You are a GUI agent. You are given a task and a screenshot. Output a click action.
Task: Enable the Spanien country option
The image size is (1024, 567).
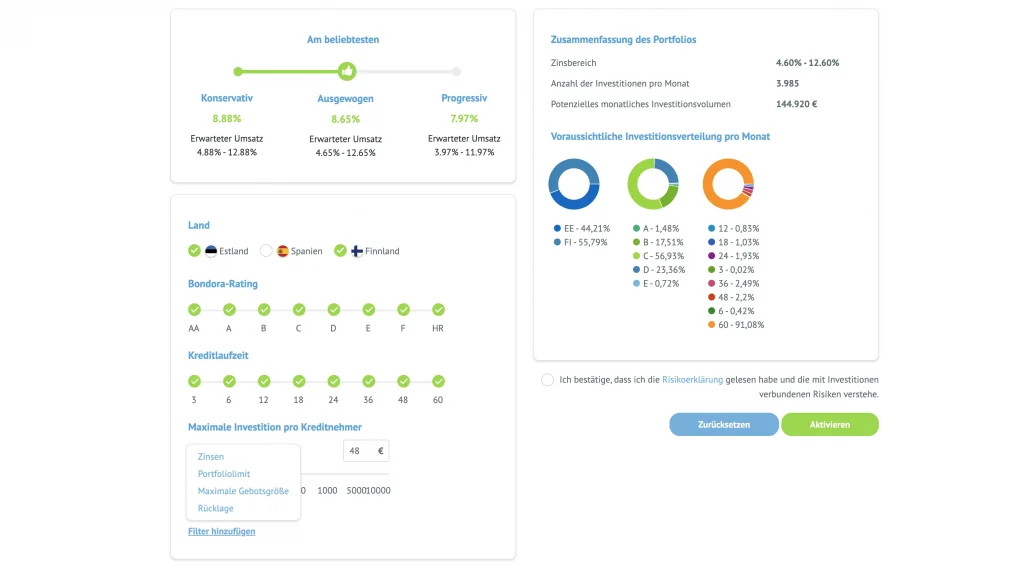coord(266,251)
